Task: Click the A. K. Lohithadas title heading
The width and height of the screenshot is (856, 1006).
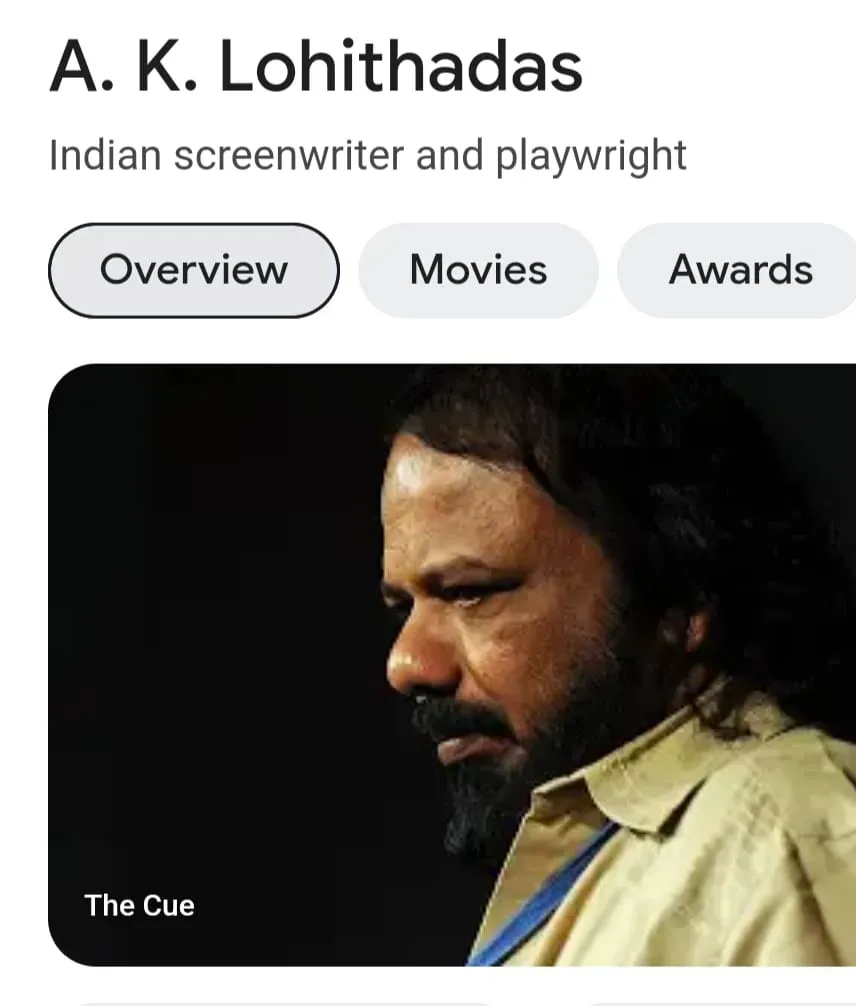Action: click(x=316, y=67)
